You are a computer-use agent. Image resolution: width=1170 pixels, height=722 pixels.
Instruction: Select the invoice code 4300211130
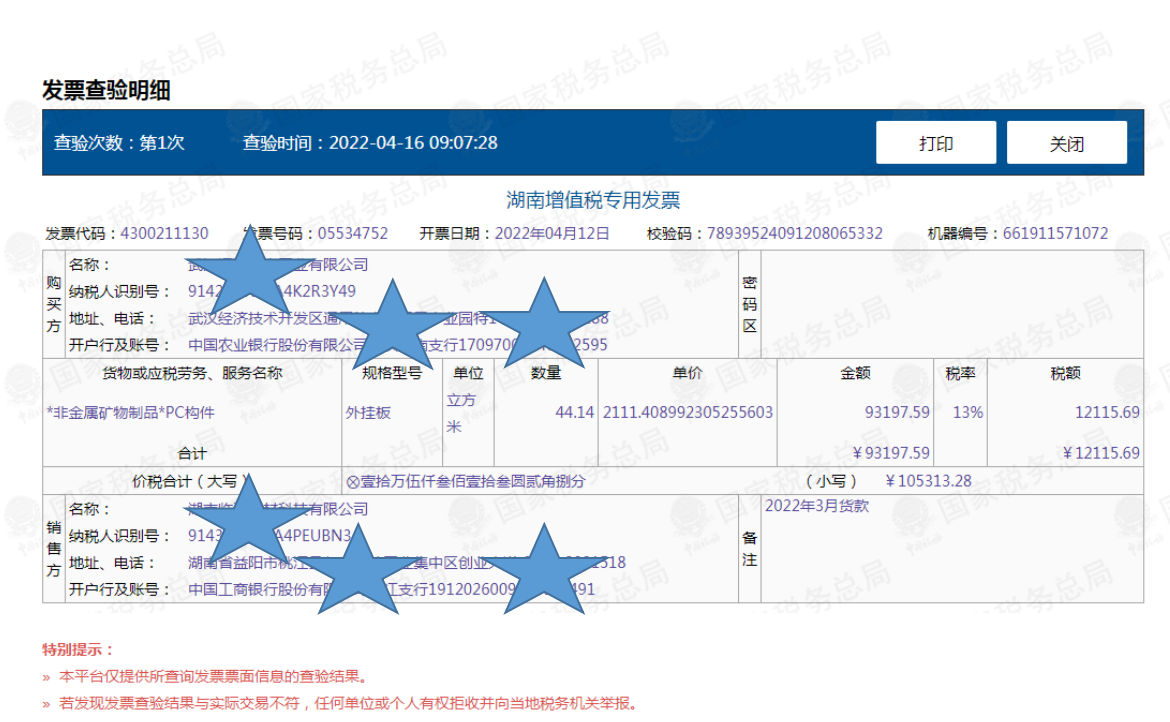click(164, 234)
